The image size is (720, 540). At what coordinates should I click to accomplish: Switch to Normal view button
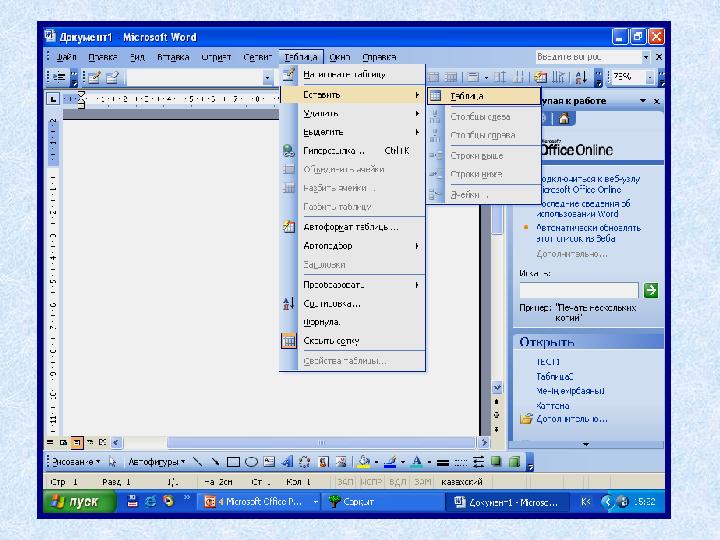coord(50,442)
